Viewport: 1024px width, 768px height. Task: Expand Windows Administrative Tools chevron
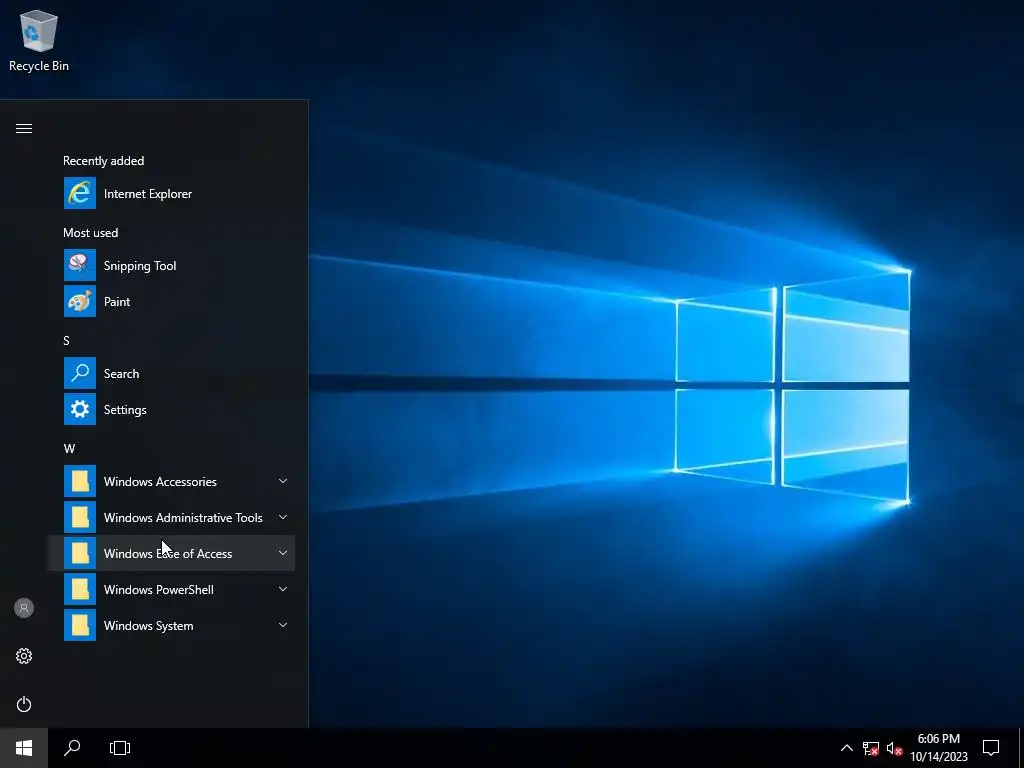283,517
